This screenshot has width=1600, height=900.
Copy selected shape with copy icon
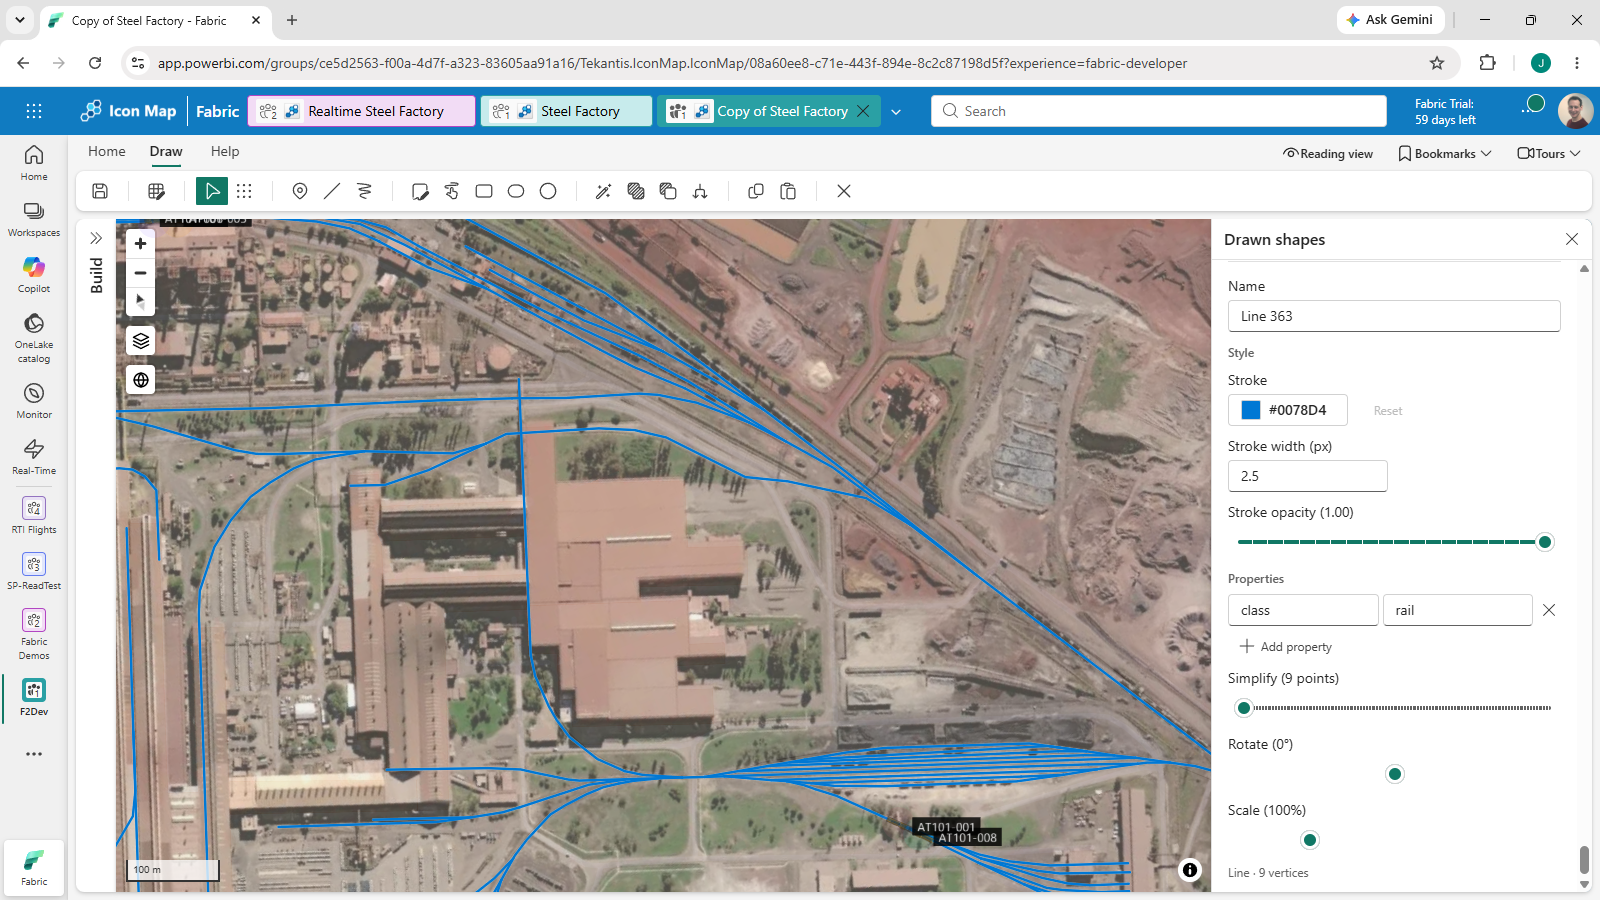coord(756,191)
